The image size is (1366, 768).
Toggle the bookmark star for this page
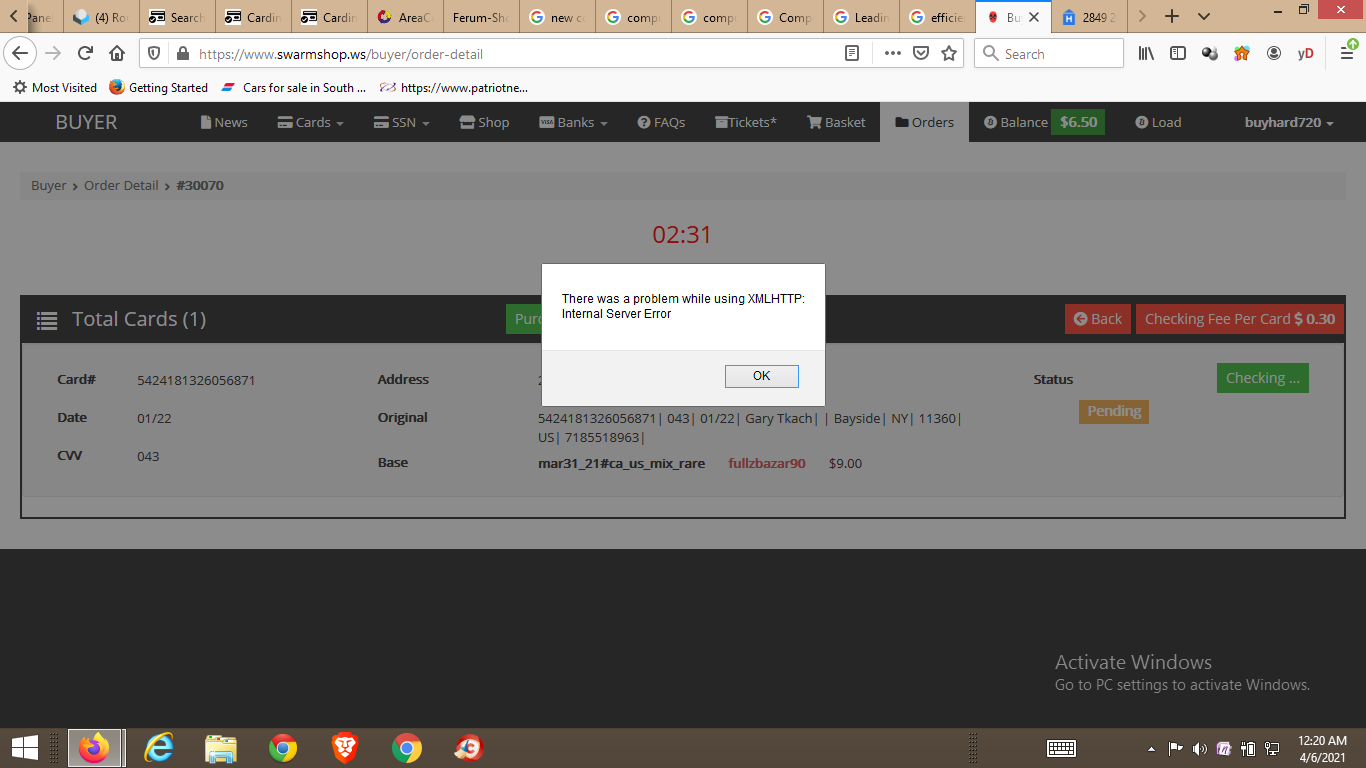tap(949, 54)
